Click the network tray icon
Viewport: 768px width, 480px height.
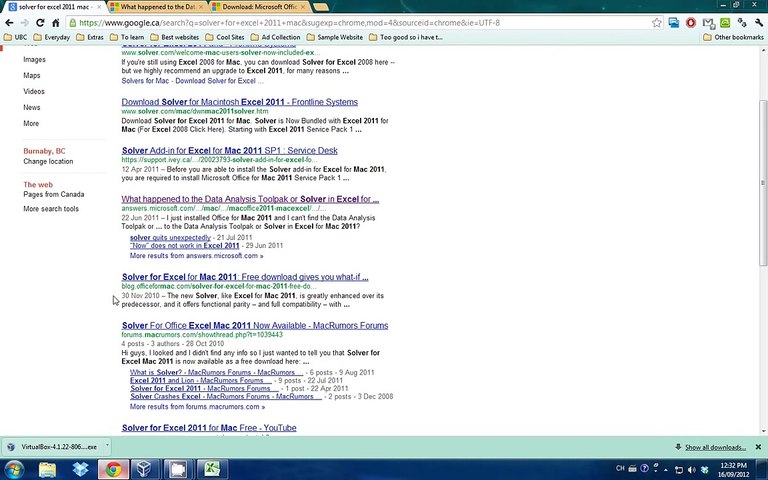coord(679,470)
